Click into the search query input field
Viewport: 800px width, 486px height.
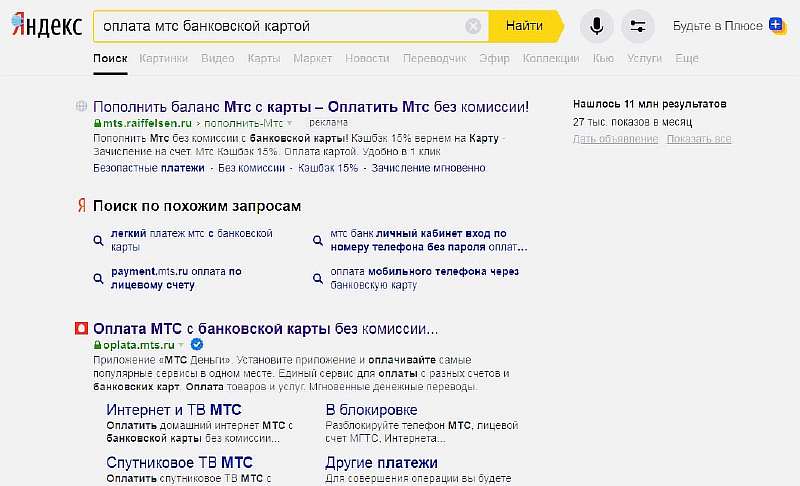(x=275, y=26)
